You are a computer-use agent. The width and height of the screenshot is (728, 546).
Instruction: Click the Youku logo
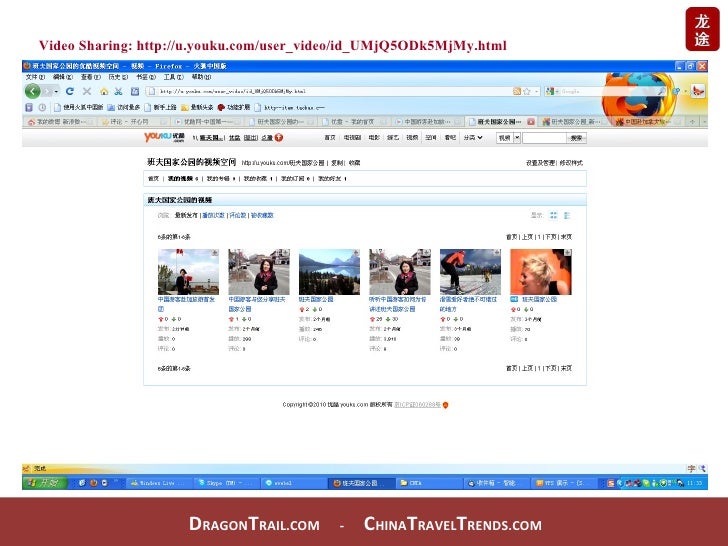164,137
